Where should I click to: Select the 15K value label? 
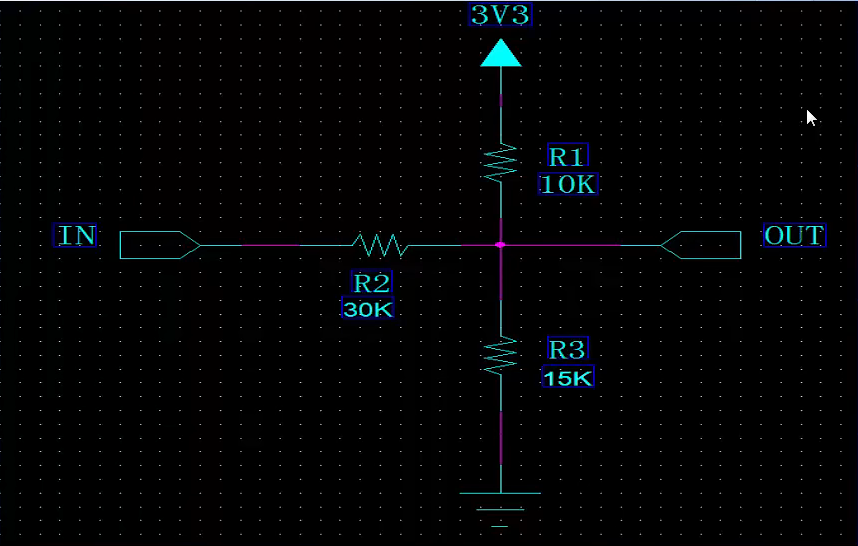[568, 377]
